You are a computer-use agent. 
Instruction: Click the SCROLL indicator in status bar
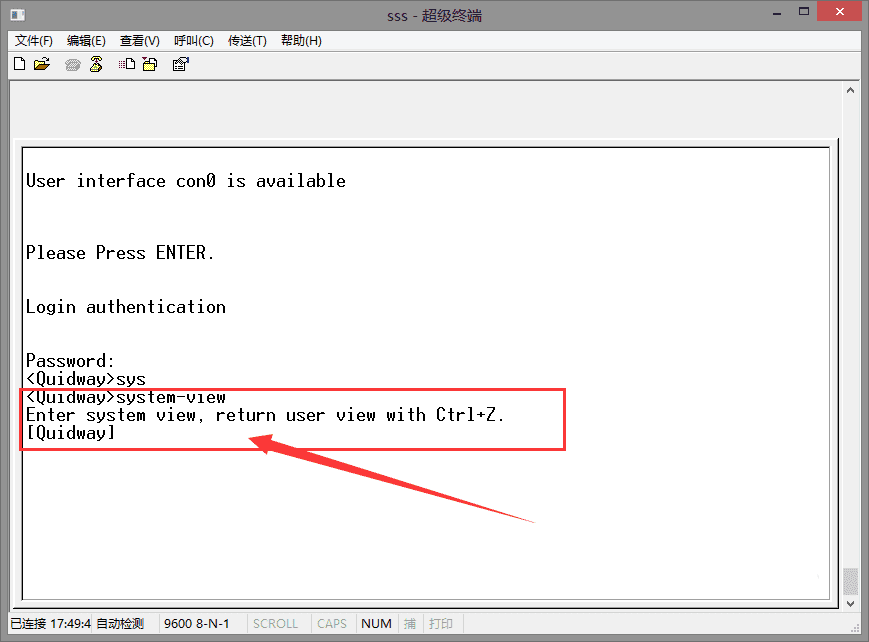click(275, 624)
